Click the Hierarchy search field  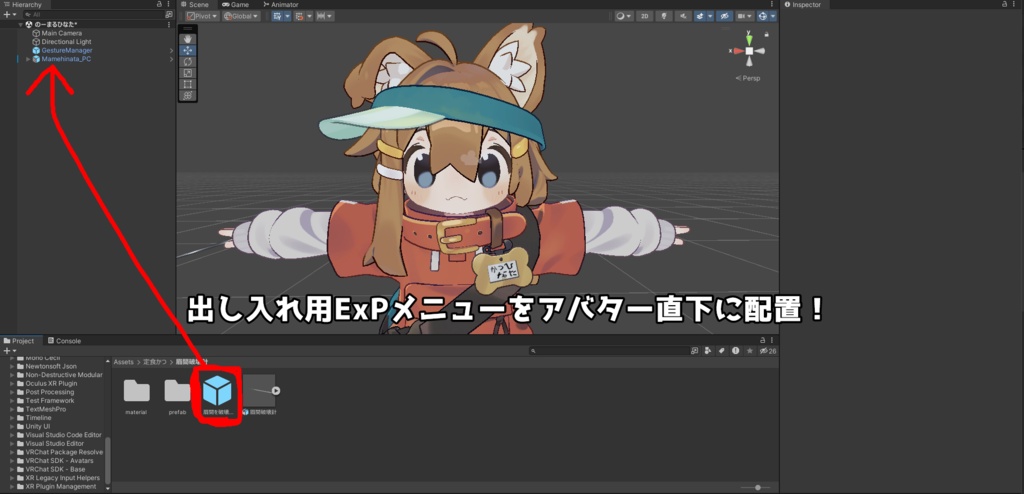pos(93,14)
